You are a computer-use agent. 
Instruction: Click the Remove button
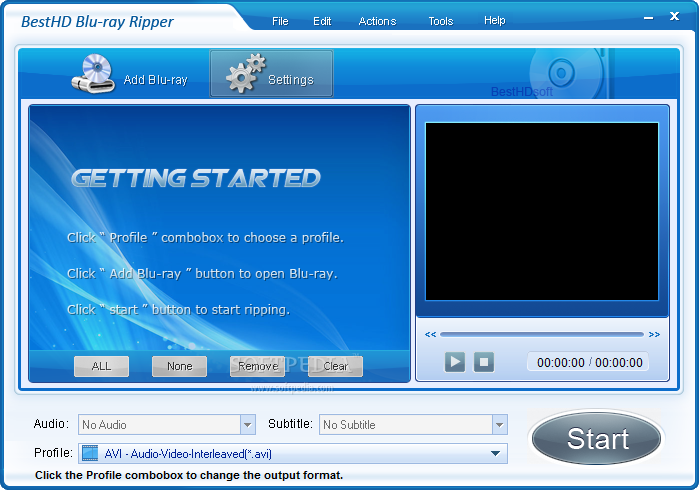tap(257, 366)
